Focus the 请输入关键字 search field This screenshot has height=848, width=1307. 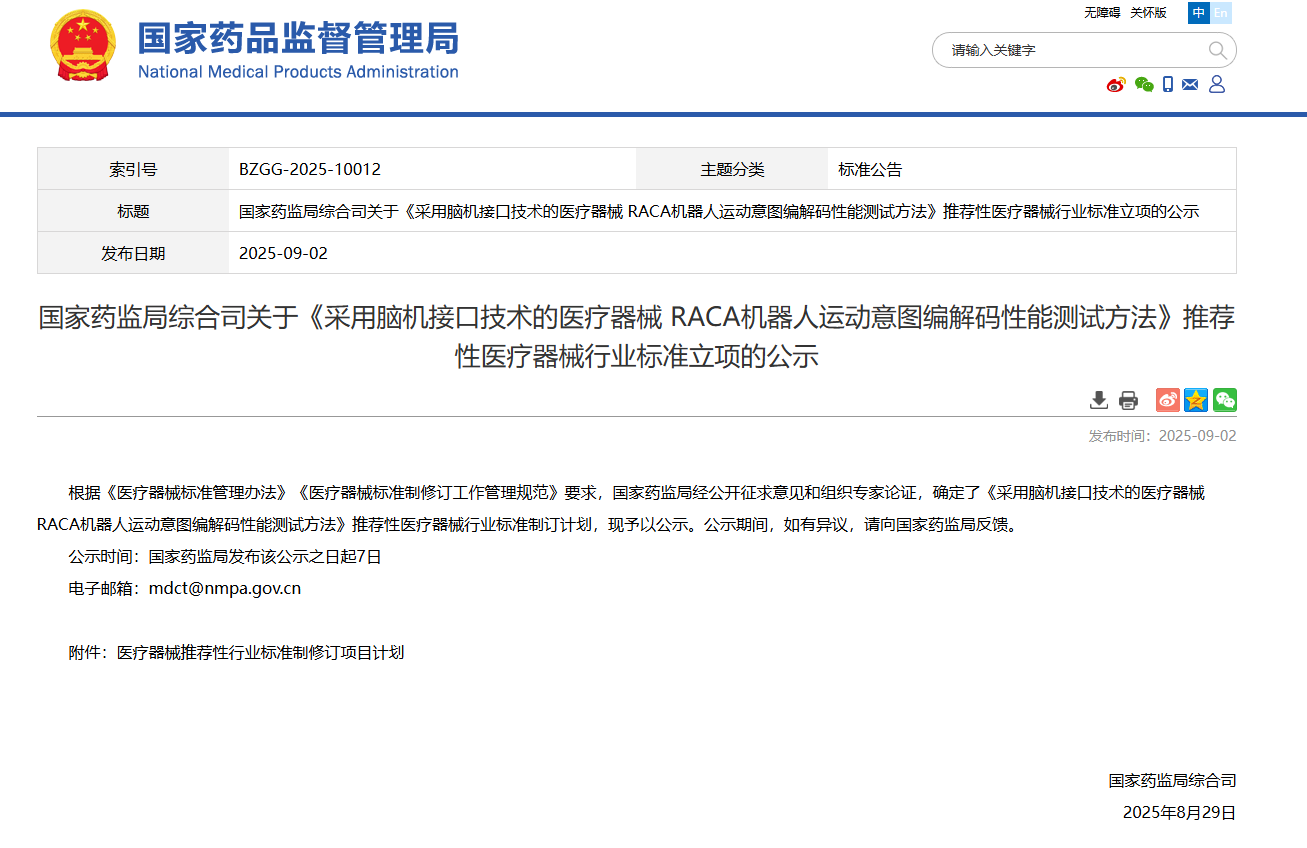1070,50
